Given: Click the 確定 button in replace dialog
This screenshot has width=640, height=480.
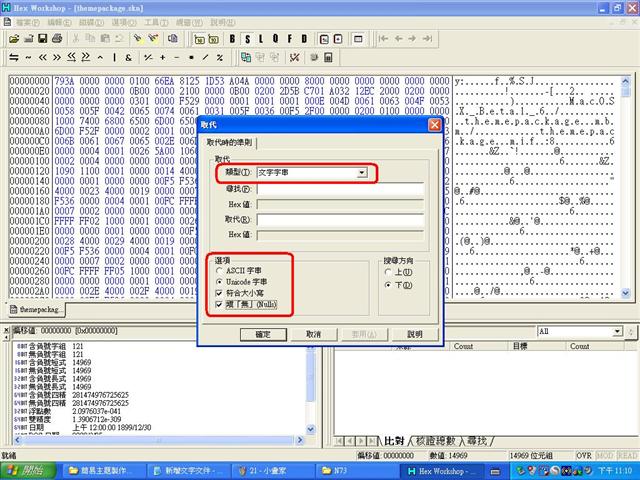Looking at the screenshot, I should pos(263,334).
